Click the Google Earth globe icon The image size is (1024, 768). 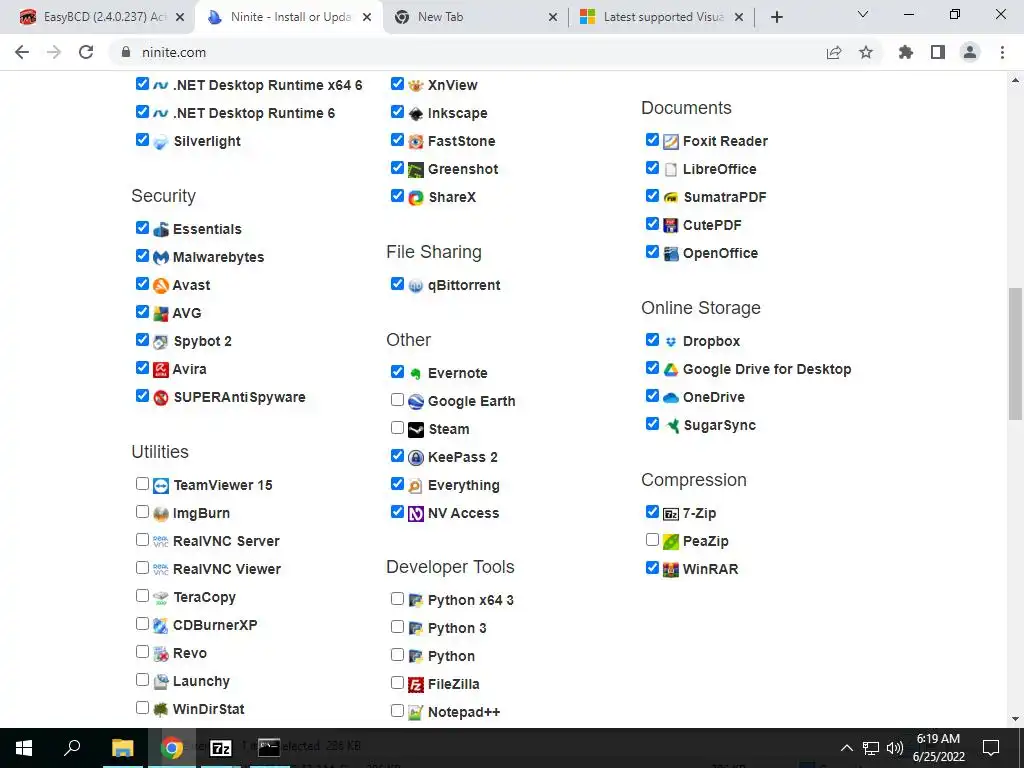(x=415, y=402)
